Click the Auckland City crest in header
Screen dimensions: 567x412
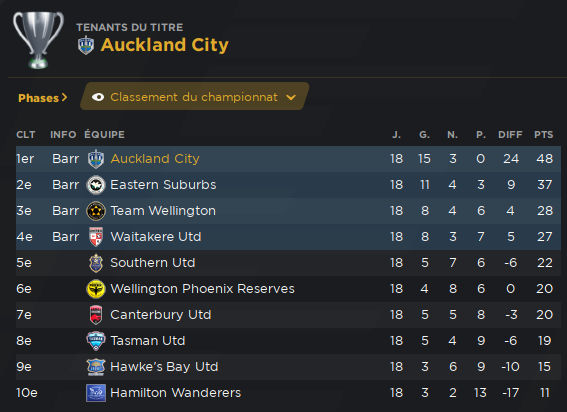[86, 45]
